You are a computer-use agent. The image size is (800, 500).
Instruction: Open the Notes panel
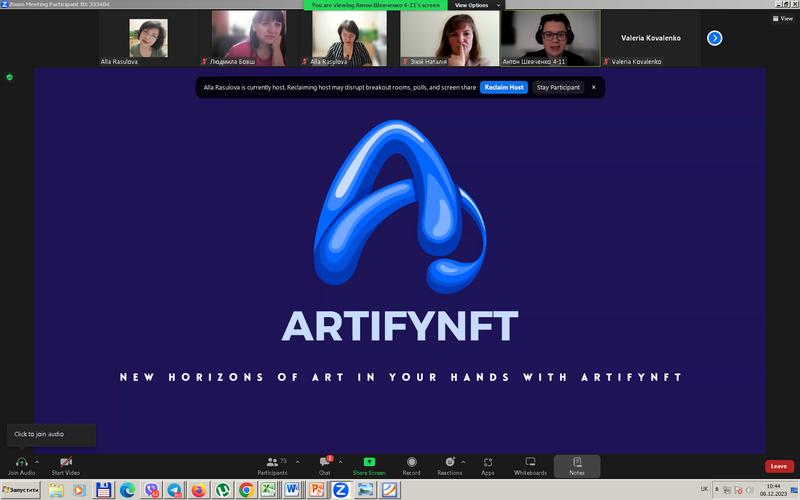coord(577,466)
